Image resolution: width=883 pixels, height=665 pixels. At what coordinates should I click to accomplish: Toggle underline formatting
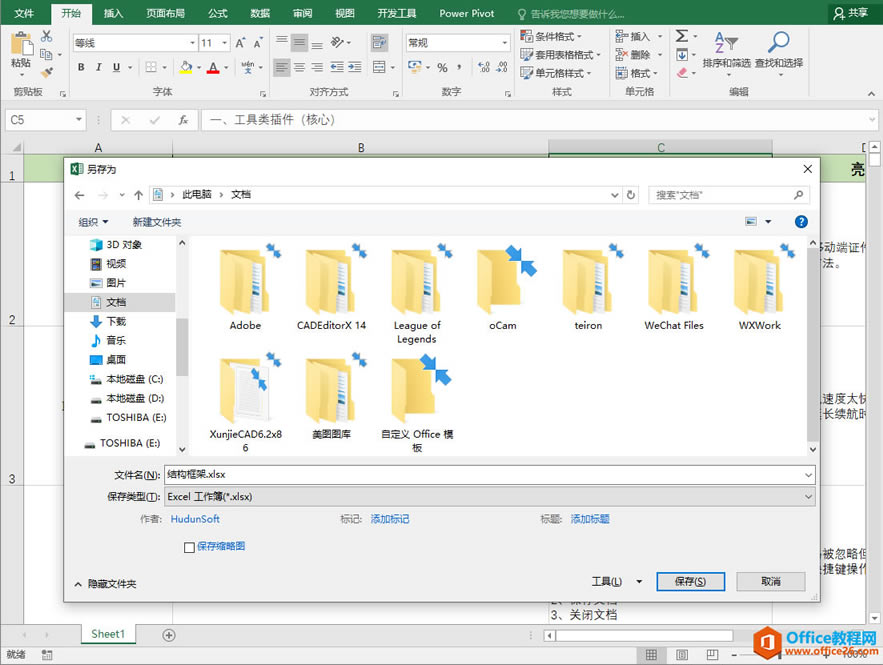[116, 68]
